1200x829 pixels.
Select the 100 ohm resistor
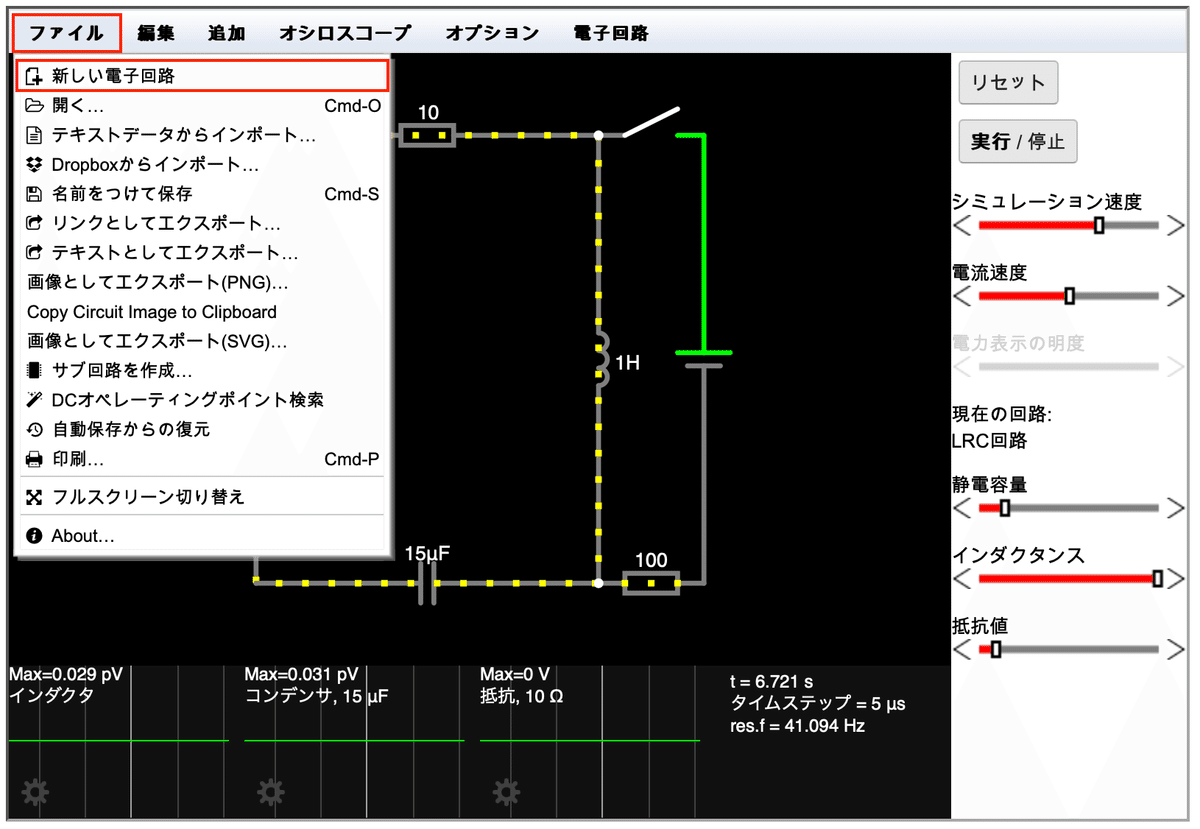click(x=651, y=582)
